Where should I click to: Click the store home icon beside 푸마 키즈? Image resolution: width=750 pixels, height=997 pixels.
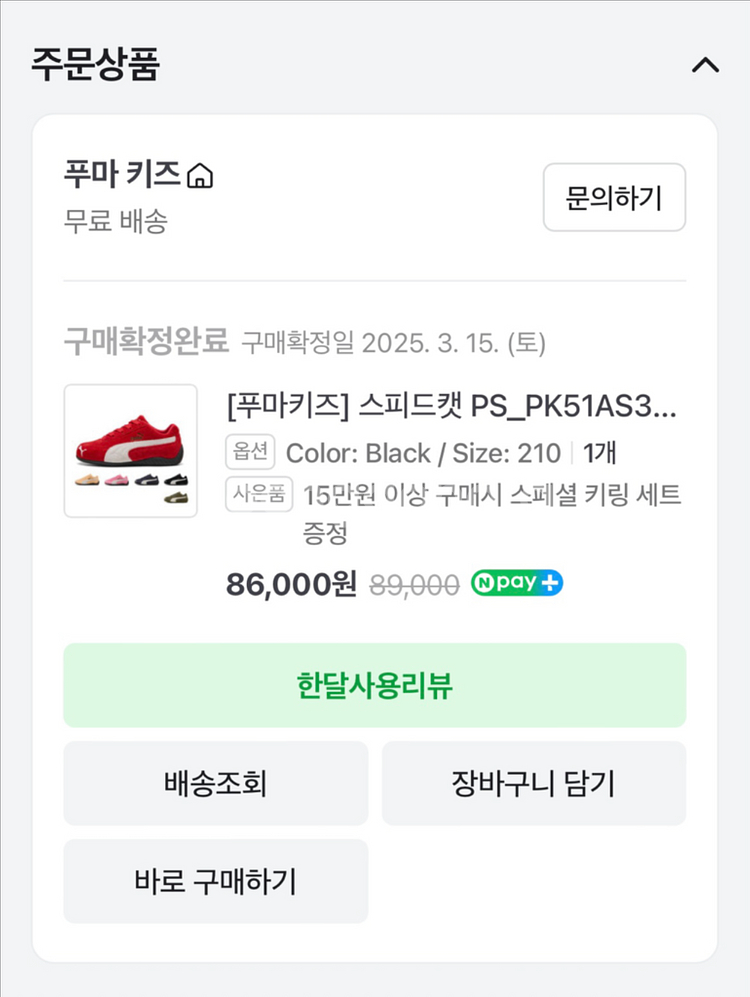tap(200, 177)
